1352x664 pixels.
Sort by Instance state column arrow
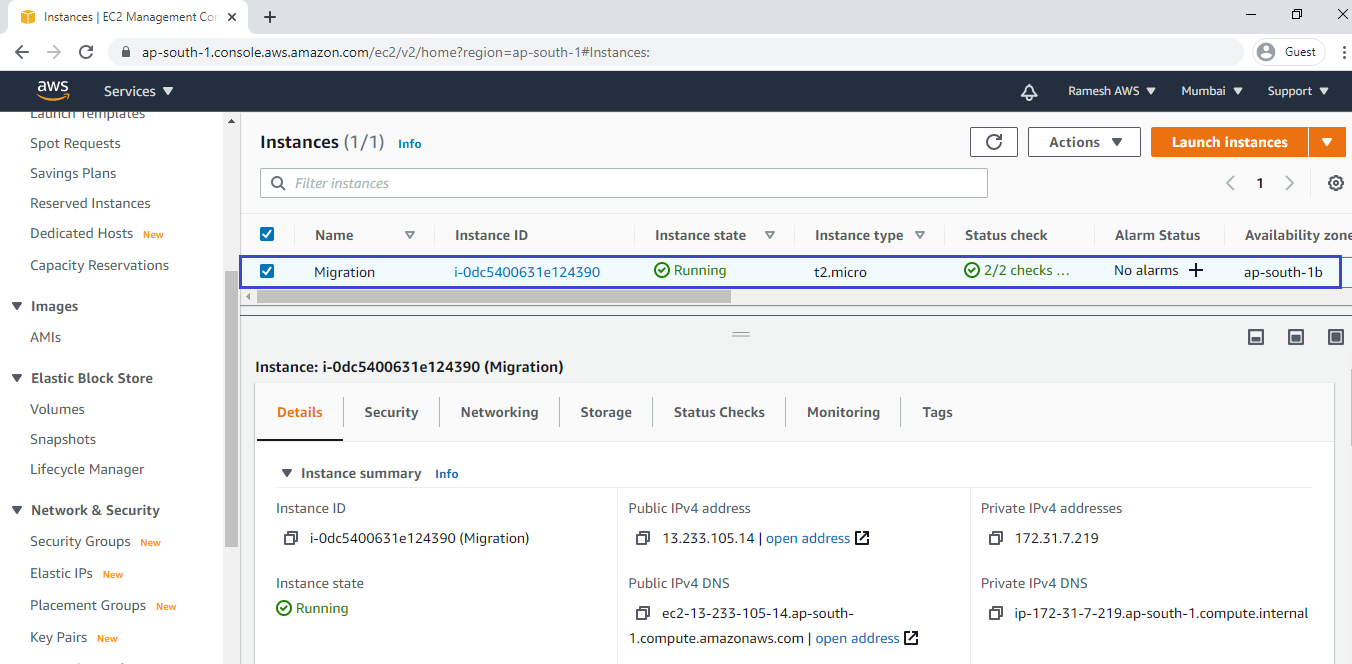(770, 235)
